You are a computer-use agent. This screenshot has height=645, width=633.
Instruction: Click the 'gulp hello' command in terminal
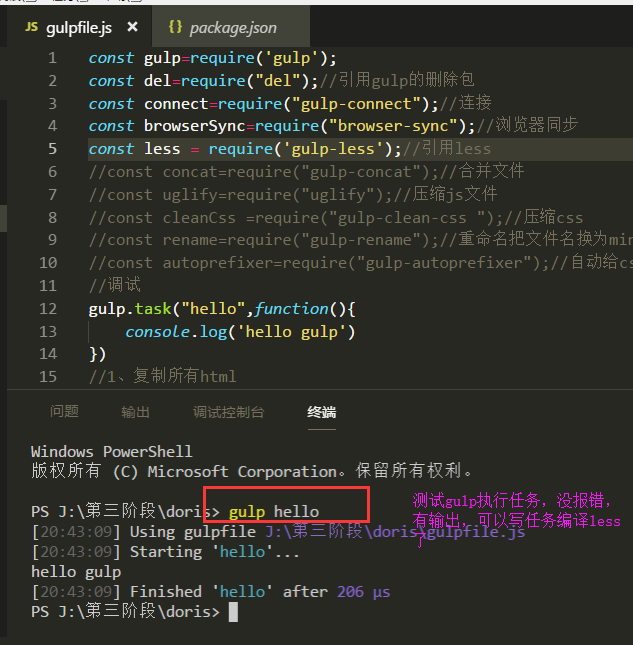pyautogui.click(x=274, y=512)
